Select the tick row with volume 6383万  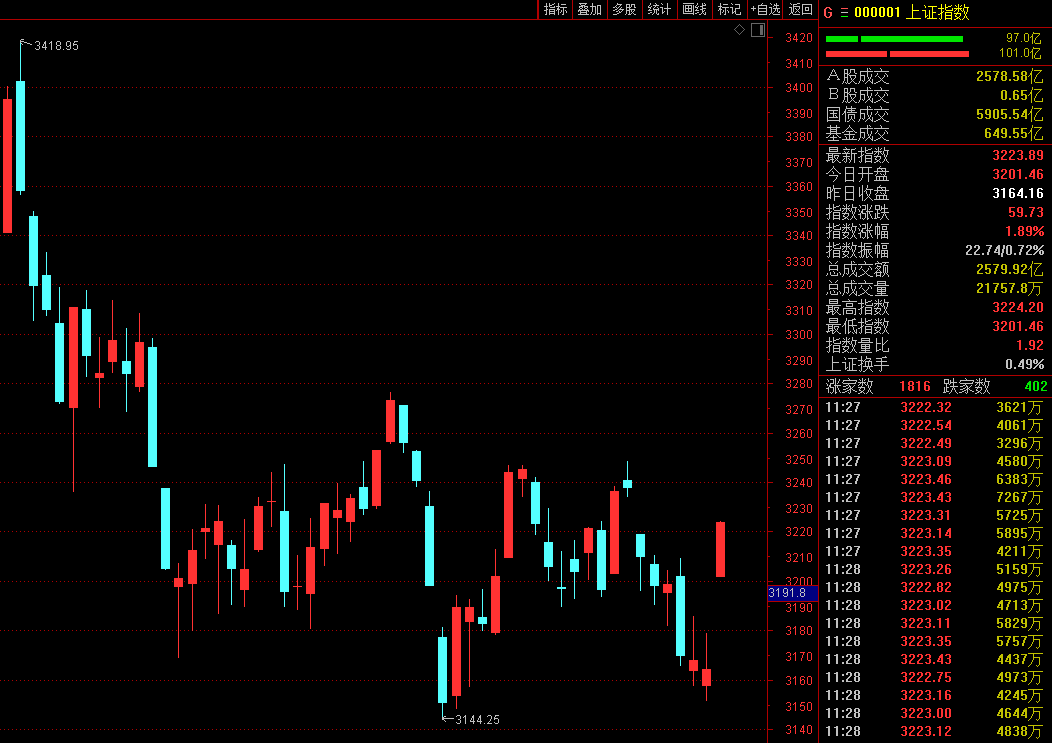[934, 479]
